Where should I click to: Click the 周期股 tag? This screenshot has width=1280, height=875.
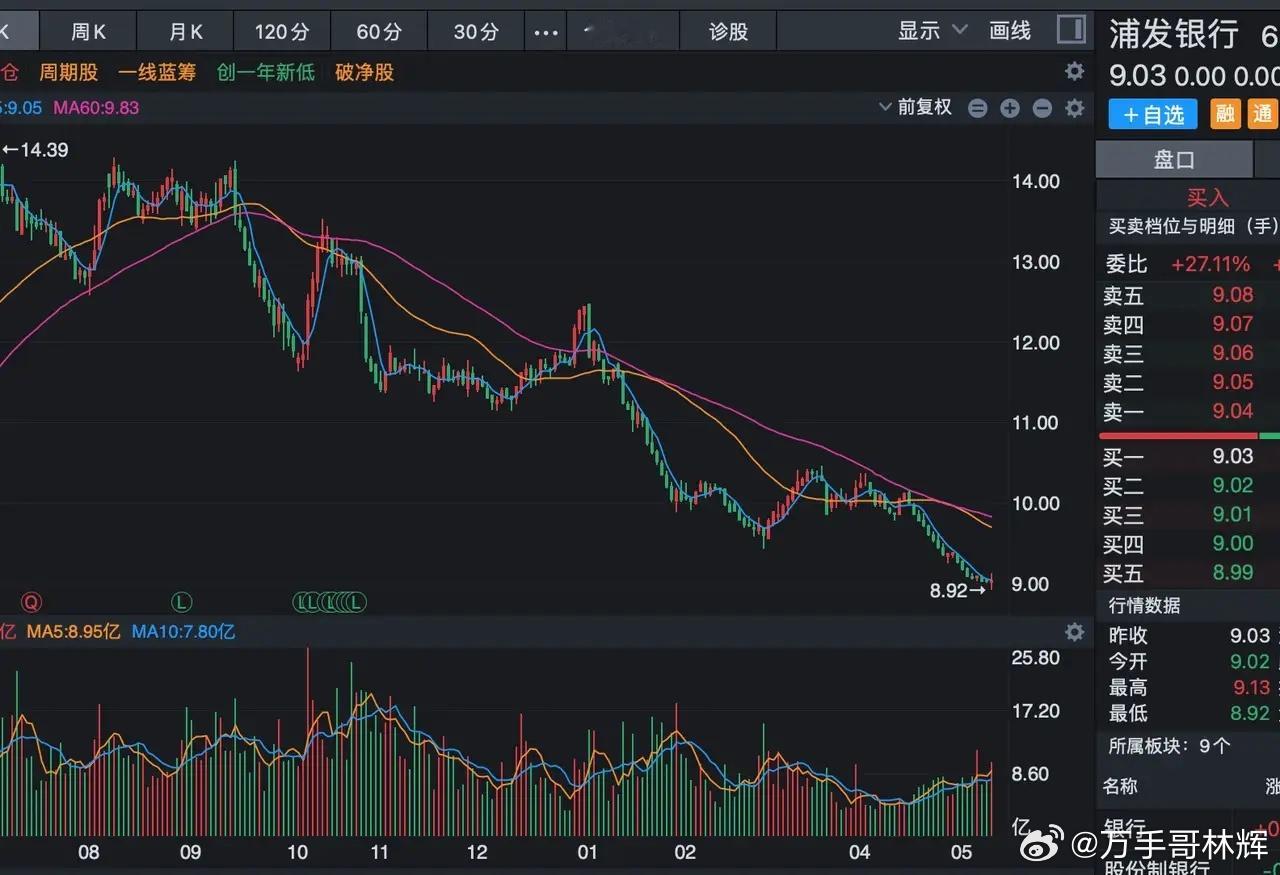69,73
